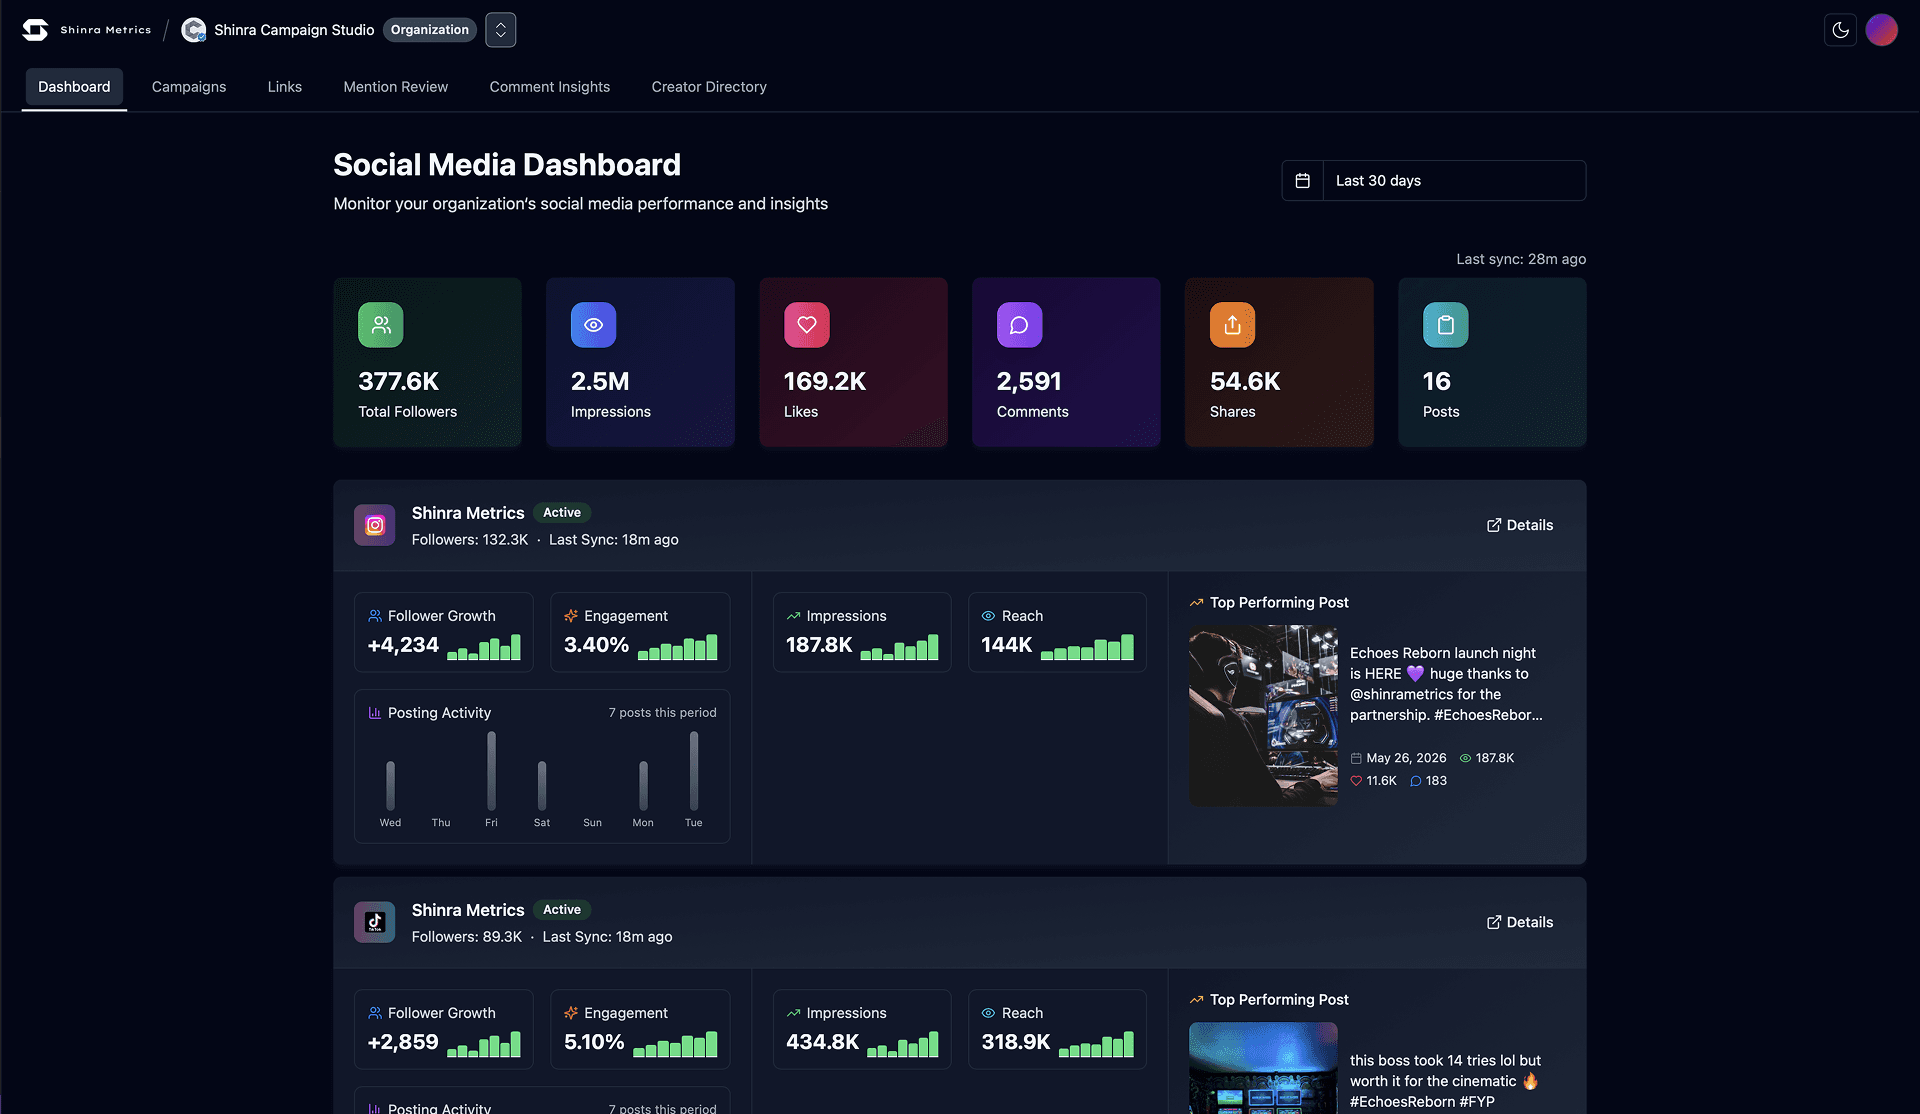Click the comment icon next to 183

[x=1415, y=781]
